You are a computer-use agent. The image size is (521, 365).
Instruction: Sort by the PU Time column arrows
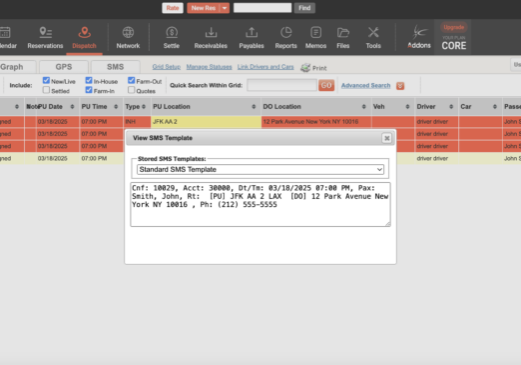tap(116, 107)
